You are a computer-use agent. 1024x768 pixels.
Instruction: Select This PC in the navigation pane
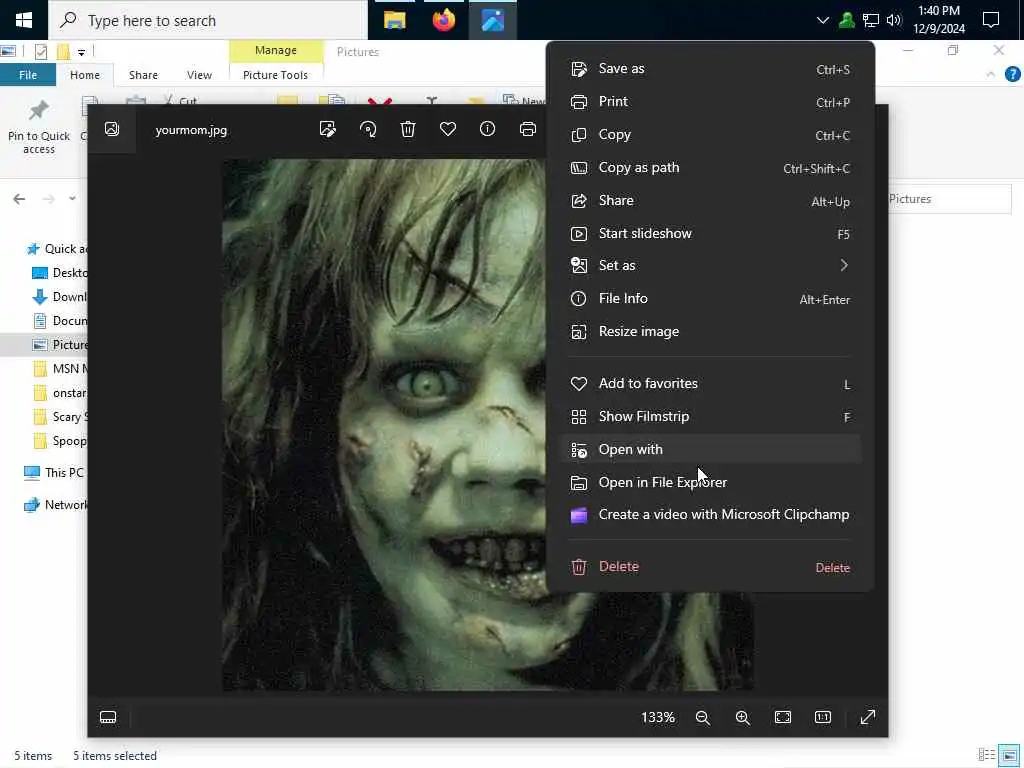tap(55, 473)
